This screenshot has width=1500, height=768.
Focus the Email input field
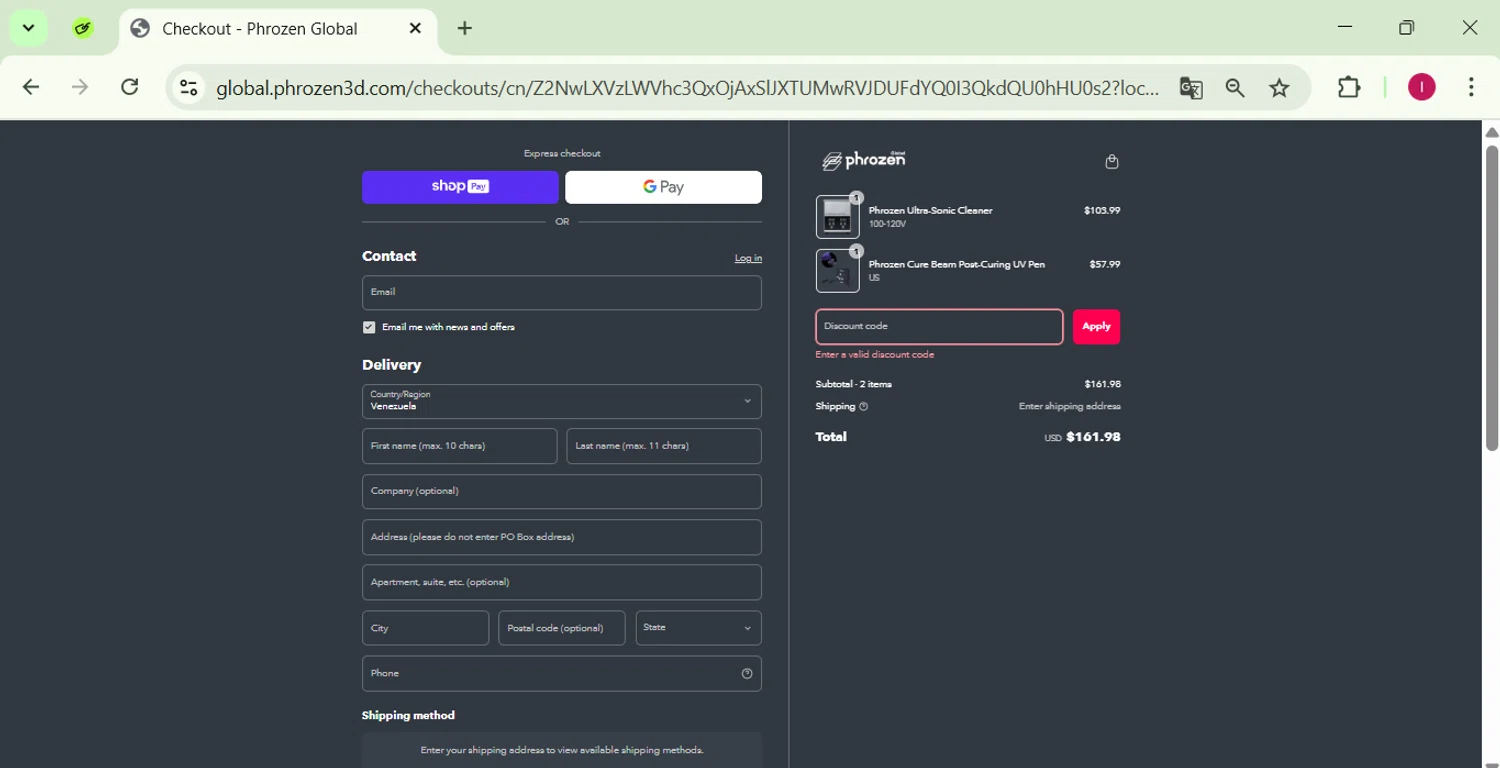point(562,293)
